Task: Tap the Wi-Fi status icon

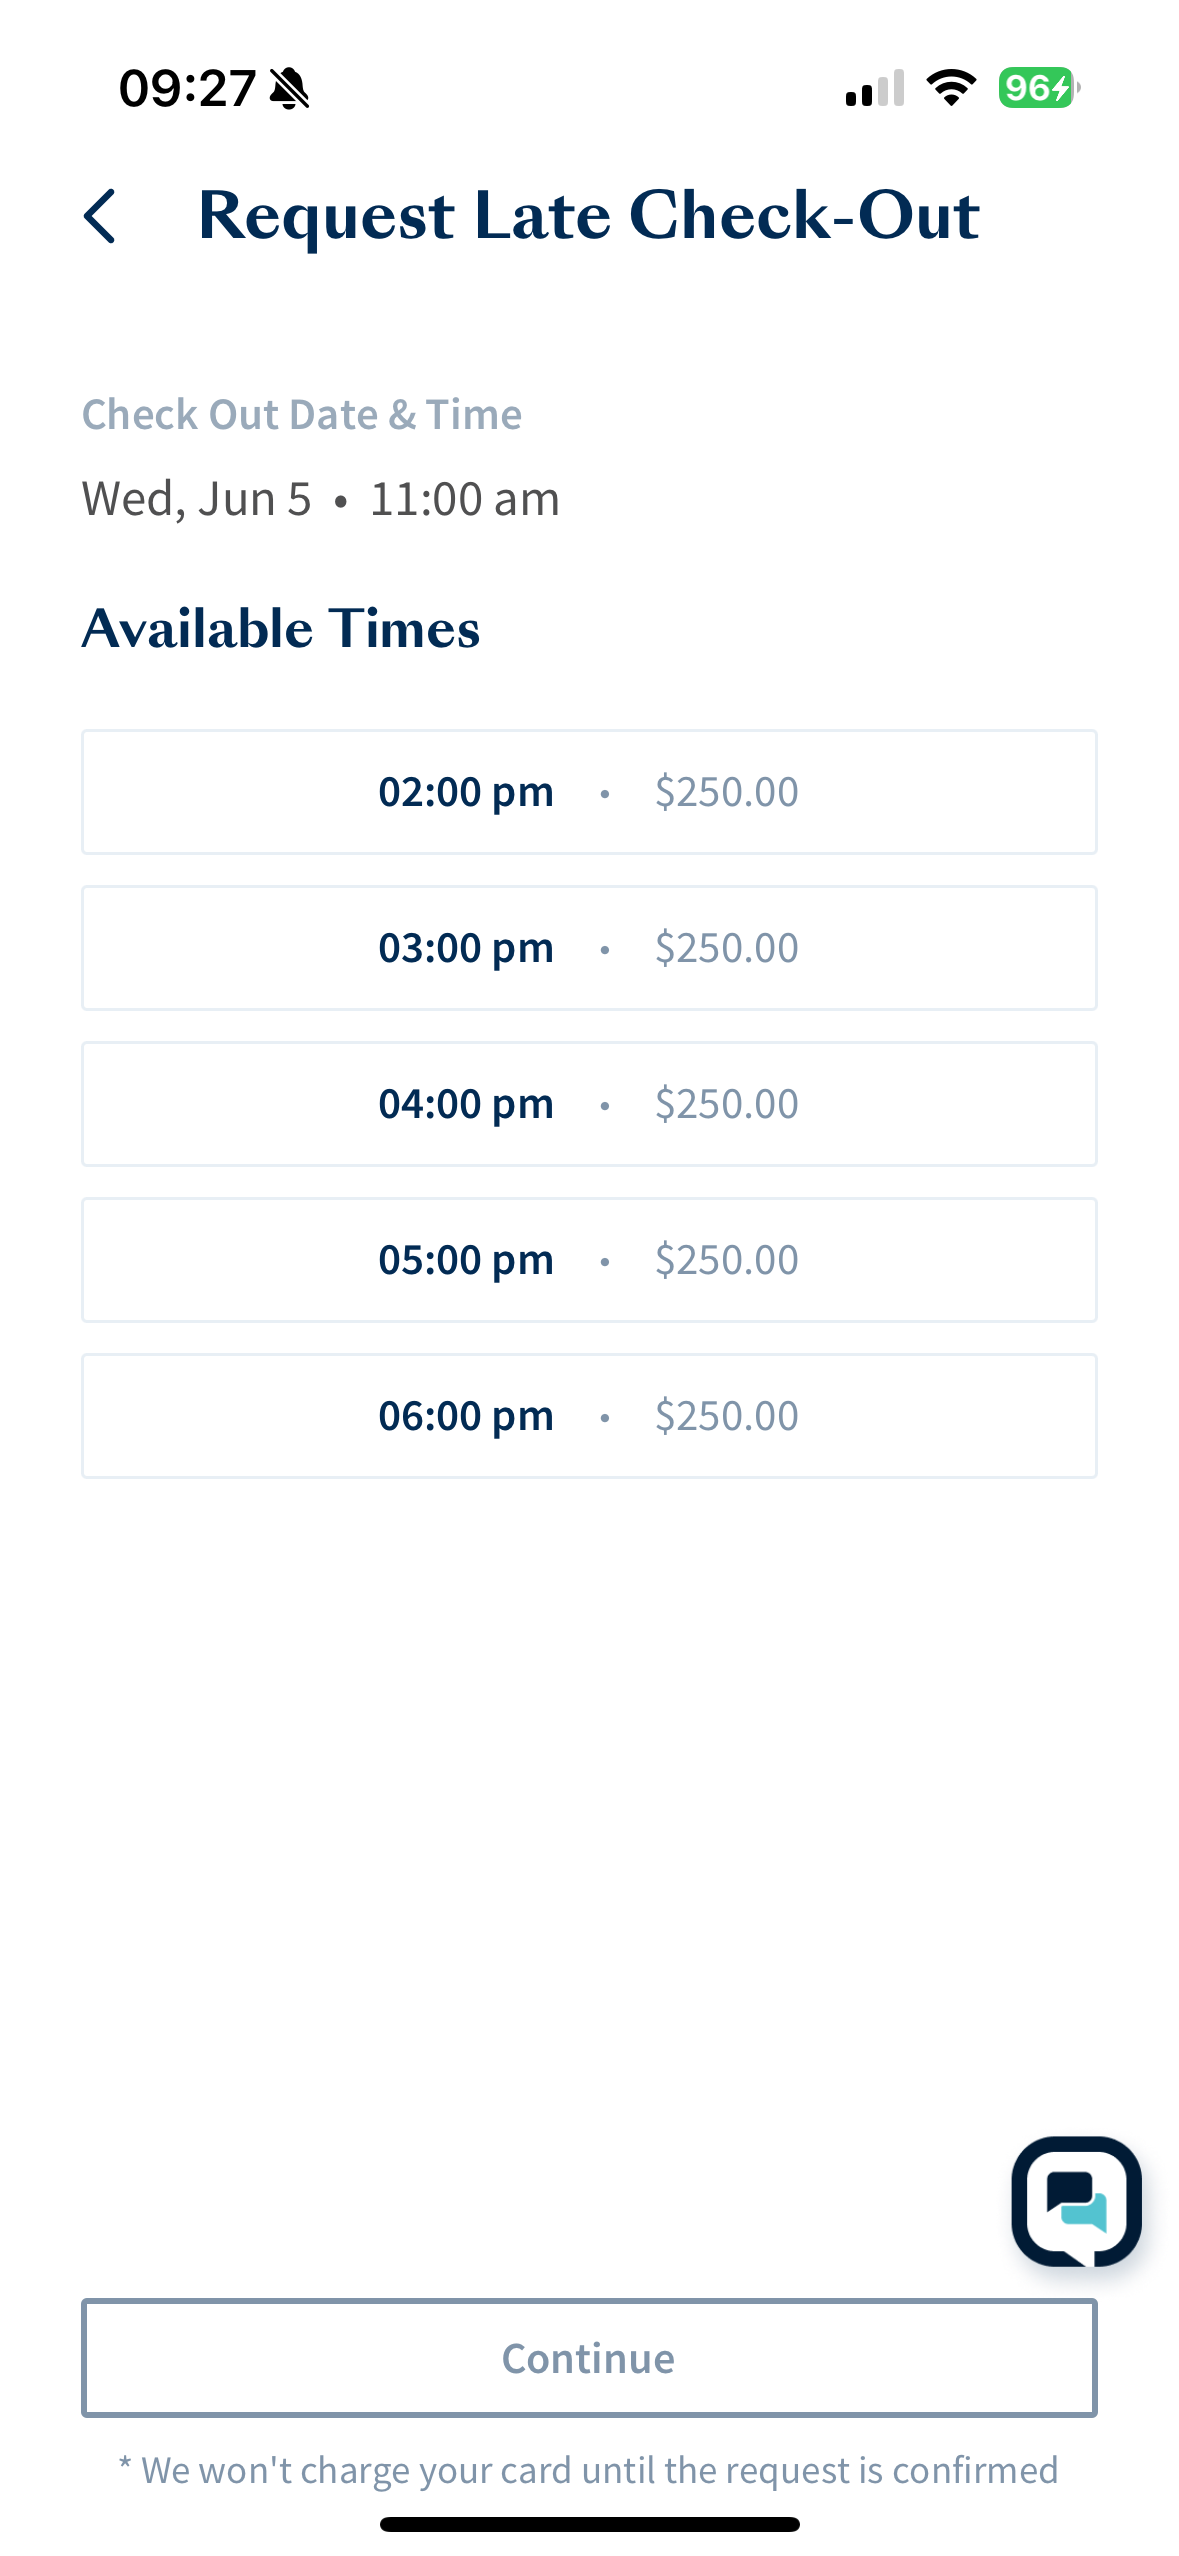Action: [x=951, y=88]
